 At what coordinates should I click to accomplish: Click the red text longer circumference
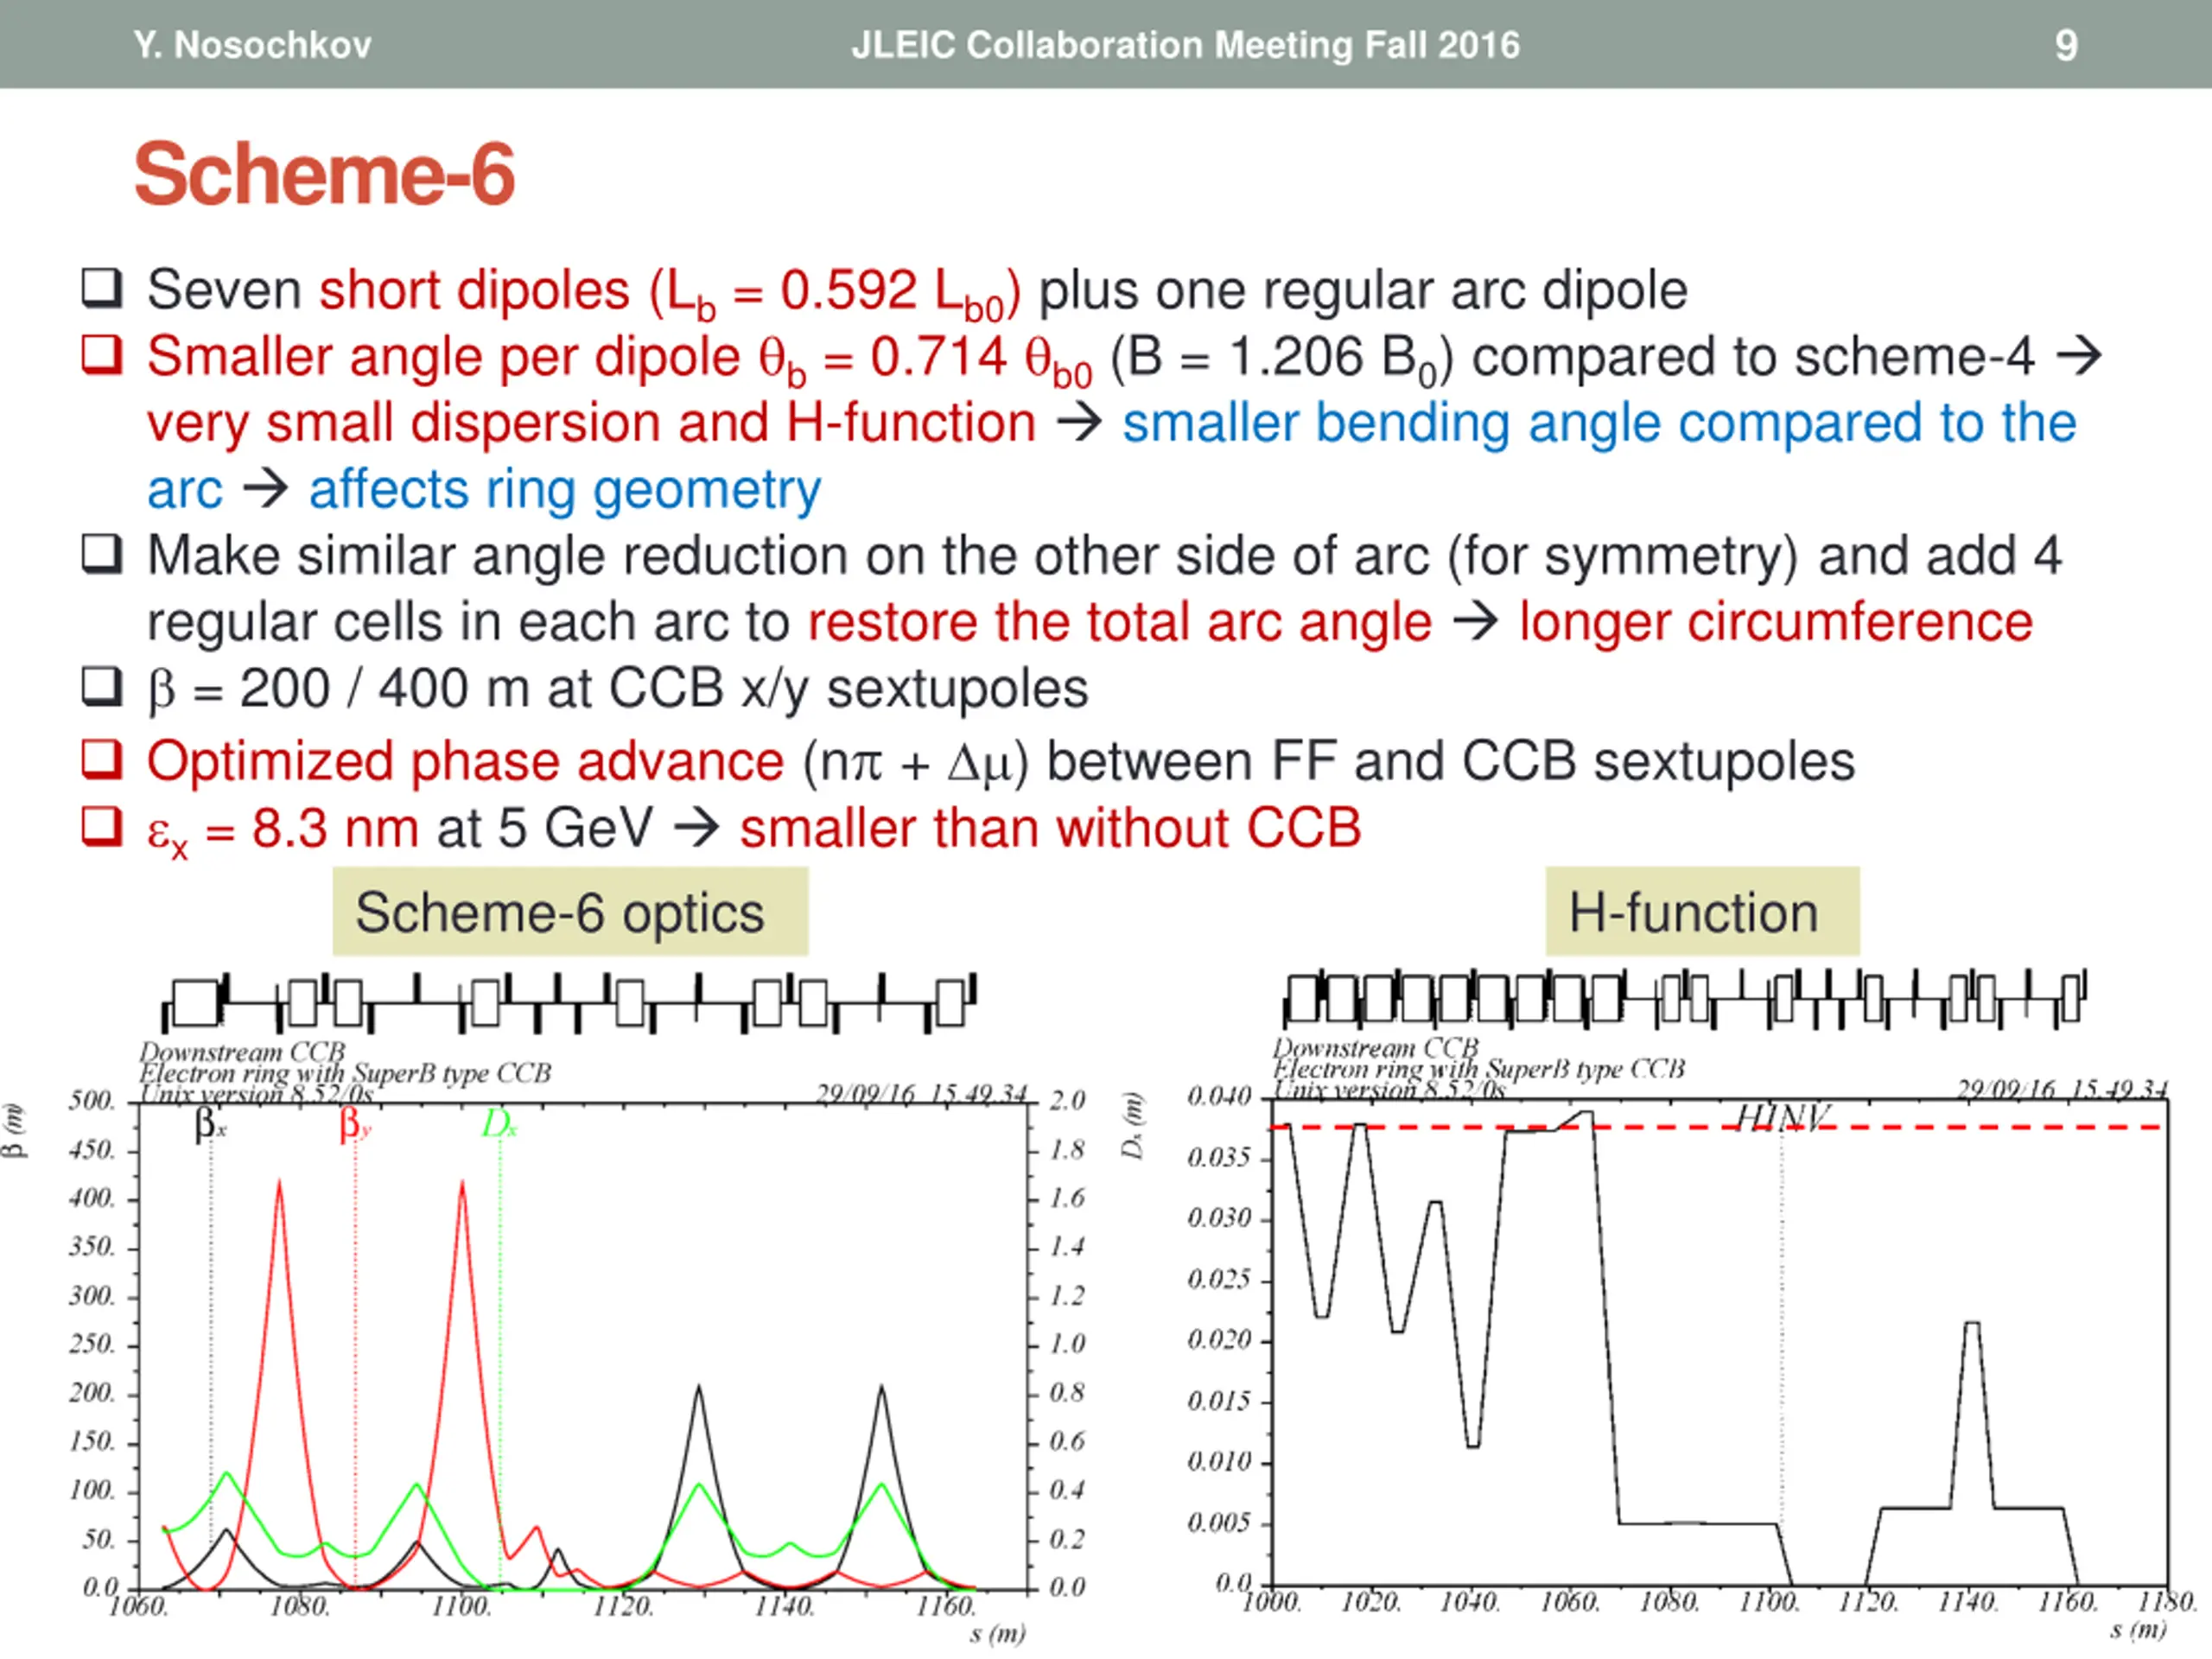[x=1776, y=622]
